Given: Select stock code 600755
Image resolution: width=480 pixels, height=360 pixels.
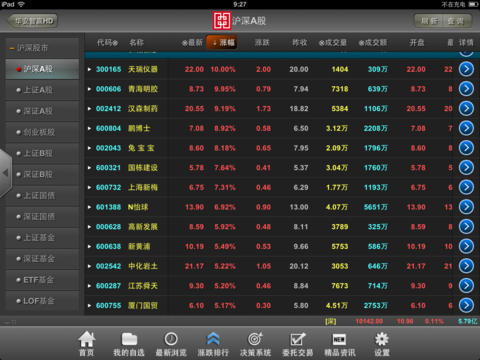Looking at the screenshot, I should (108, 305).
